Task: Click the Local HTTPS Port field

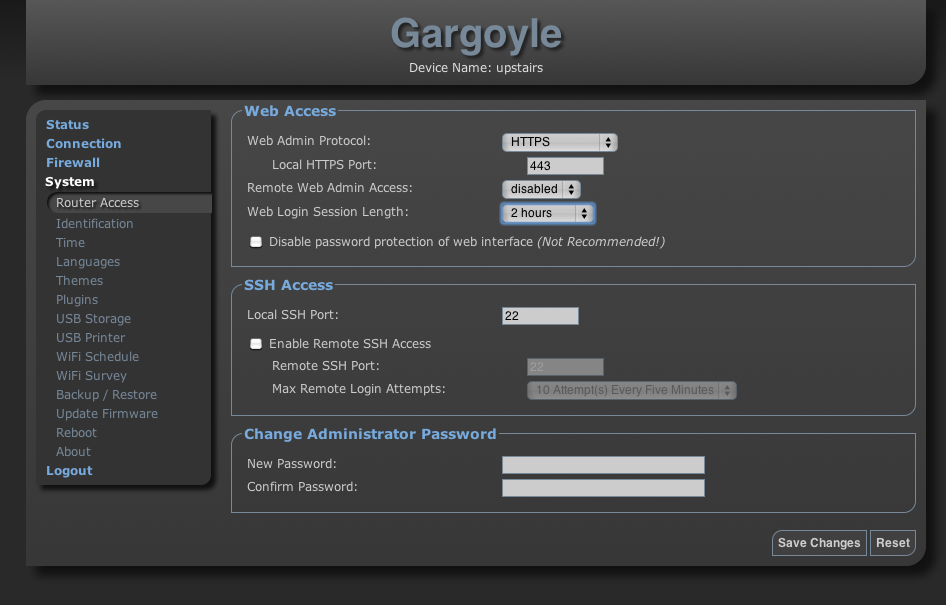Action: click(x=565, y=166)
